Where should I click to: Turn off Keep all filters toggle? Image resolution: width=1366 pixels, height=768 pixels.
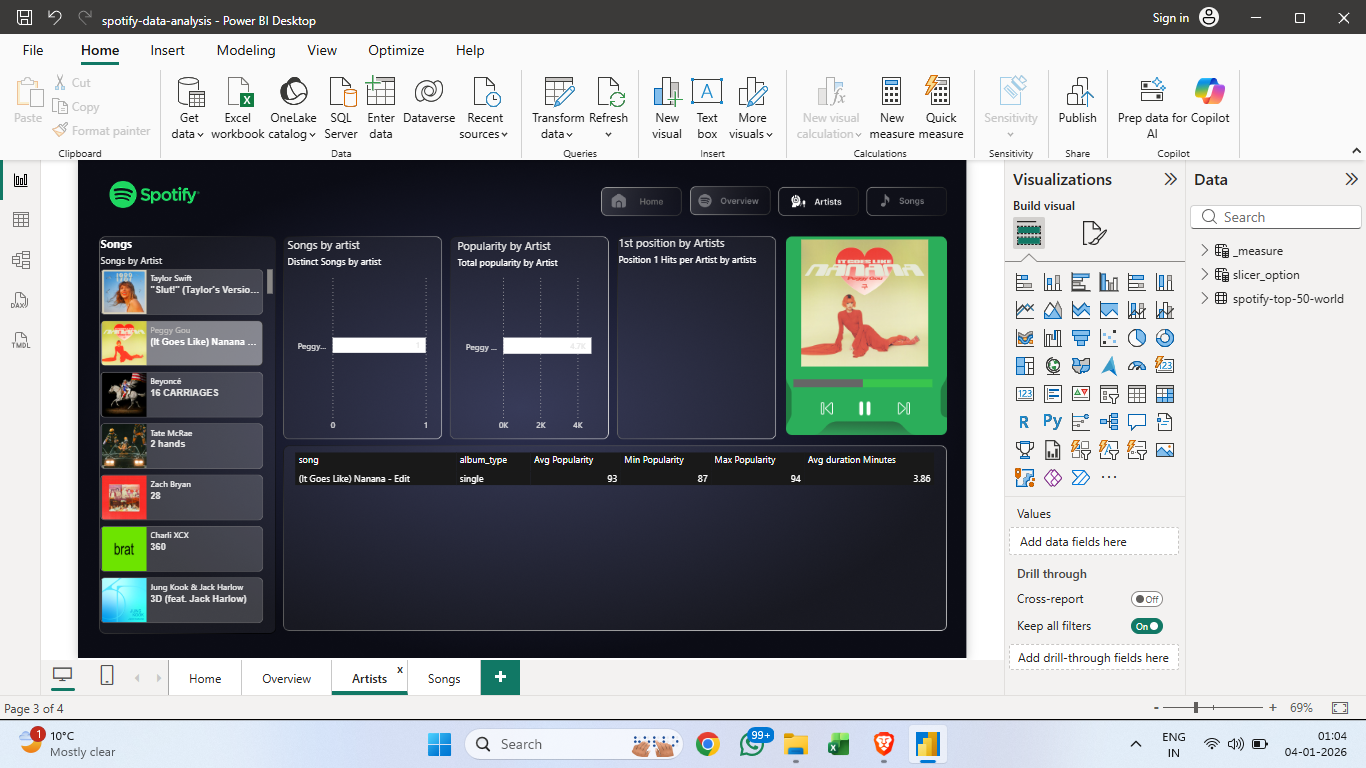coord(1147,626)
